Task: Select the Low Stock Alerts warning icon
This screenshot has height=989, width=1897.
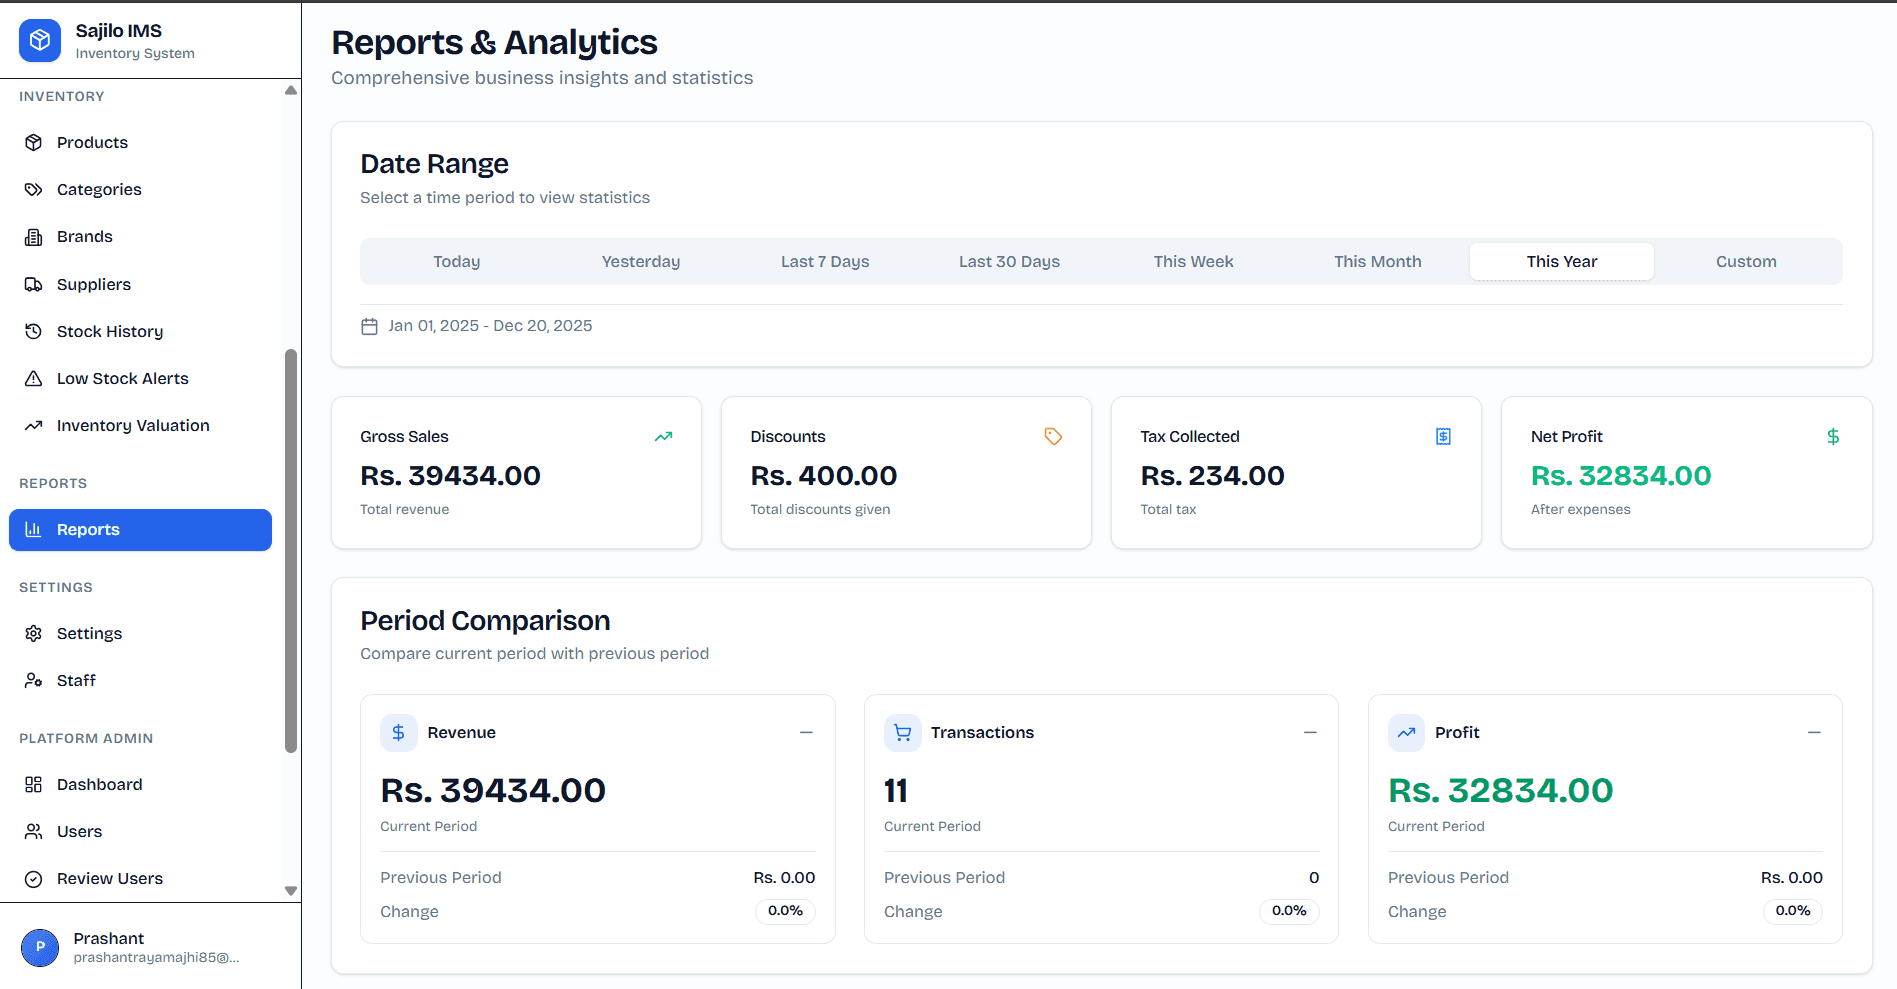Action: tap(34, 378)
